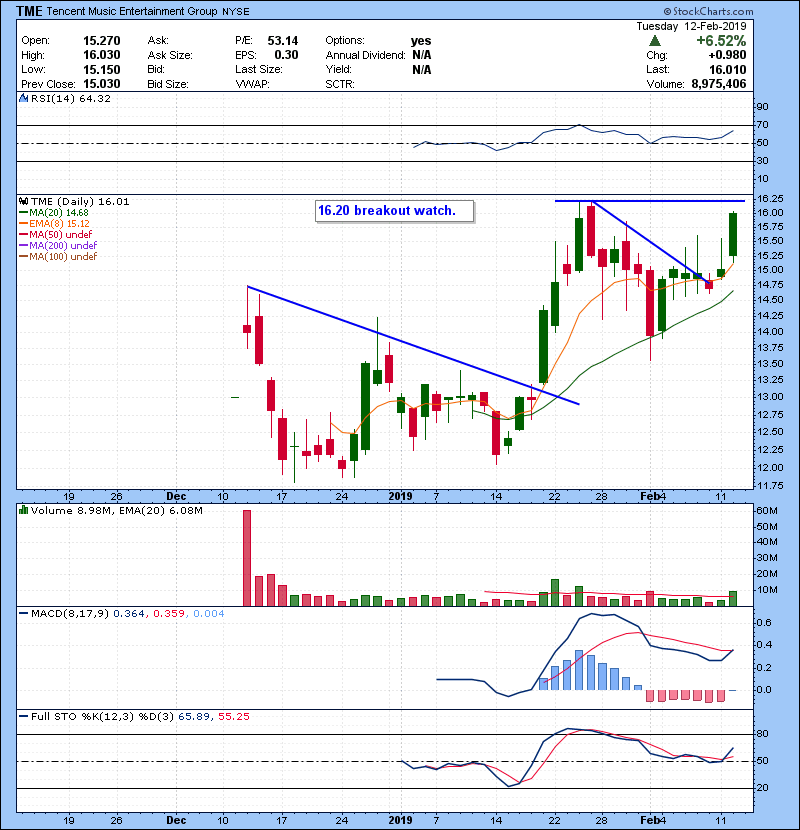
Task: Click the tallest red volume bar
Action: click(247, 558)
